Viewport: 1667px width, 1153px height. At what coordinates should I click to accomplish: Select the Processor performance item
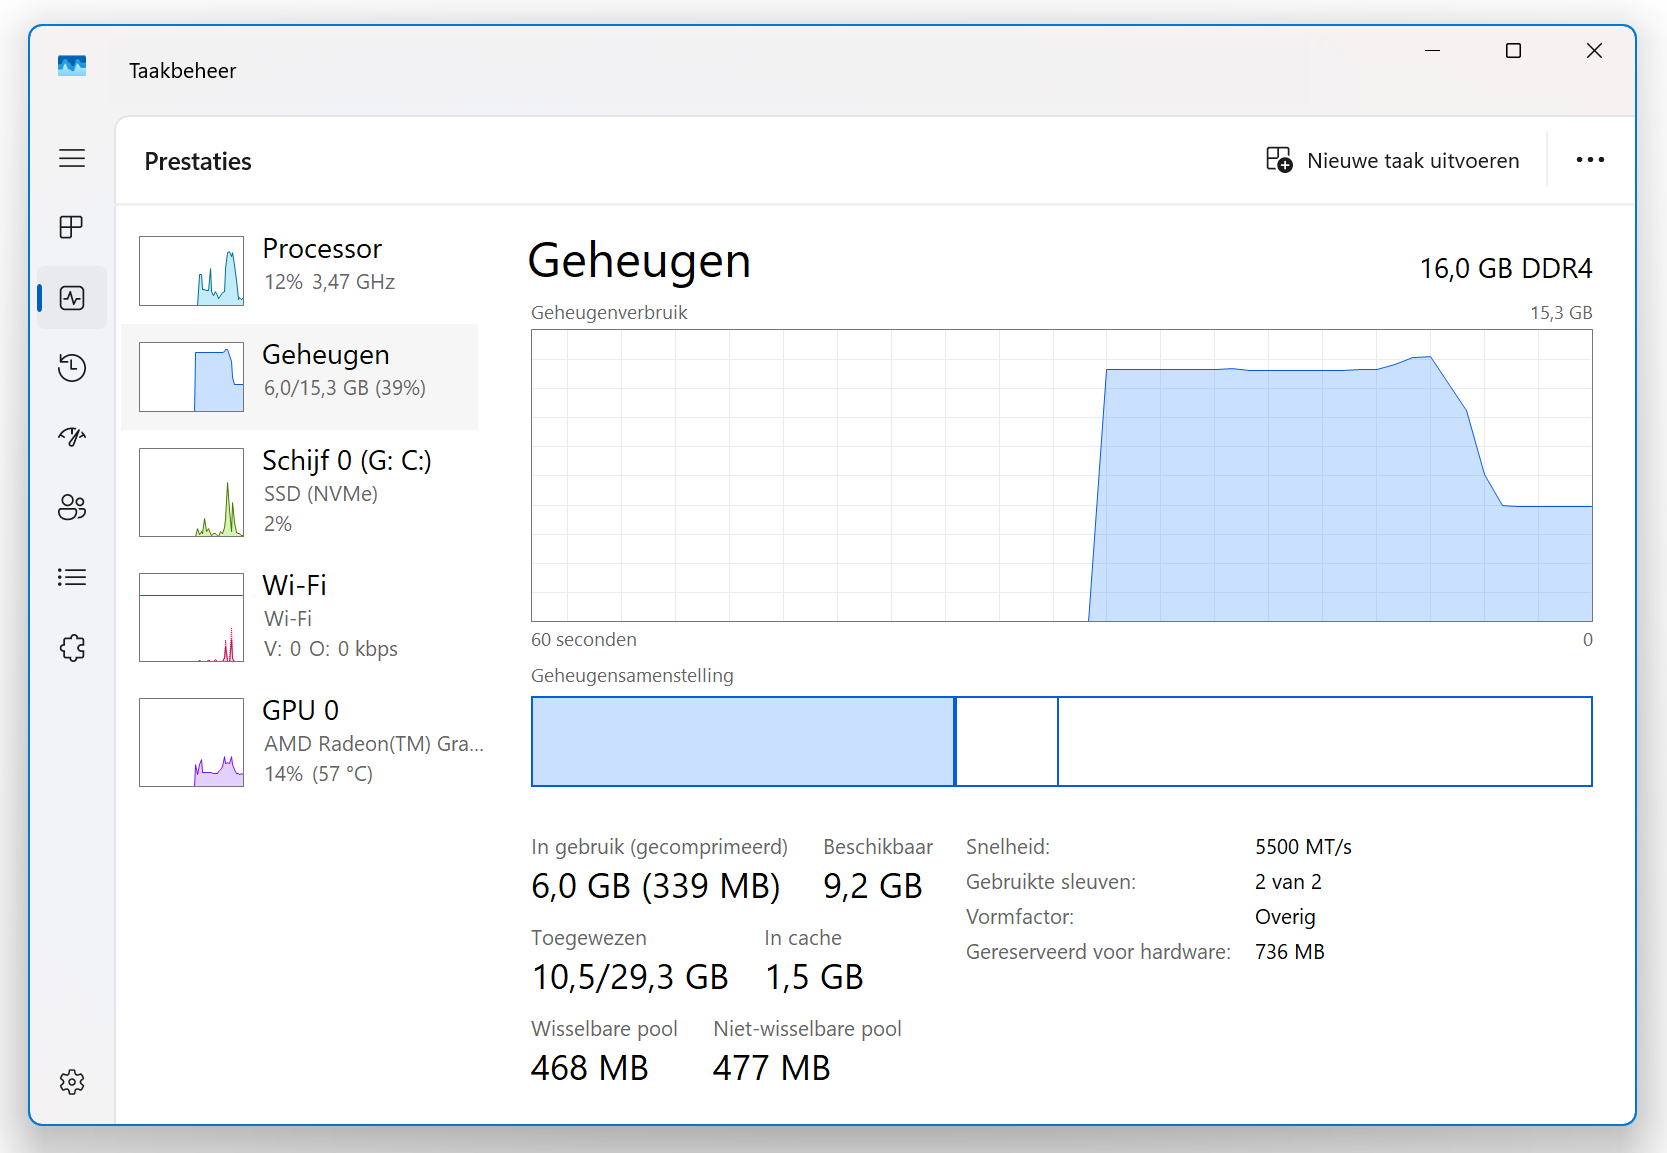click(x=299, y=271)
